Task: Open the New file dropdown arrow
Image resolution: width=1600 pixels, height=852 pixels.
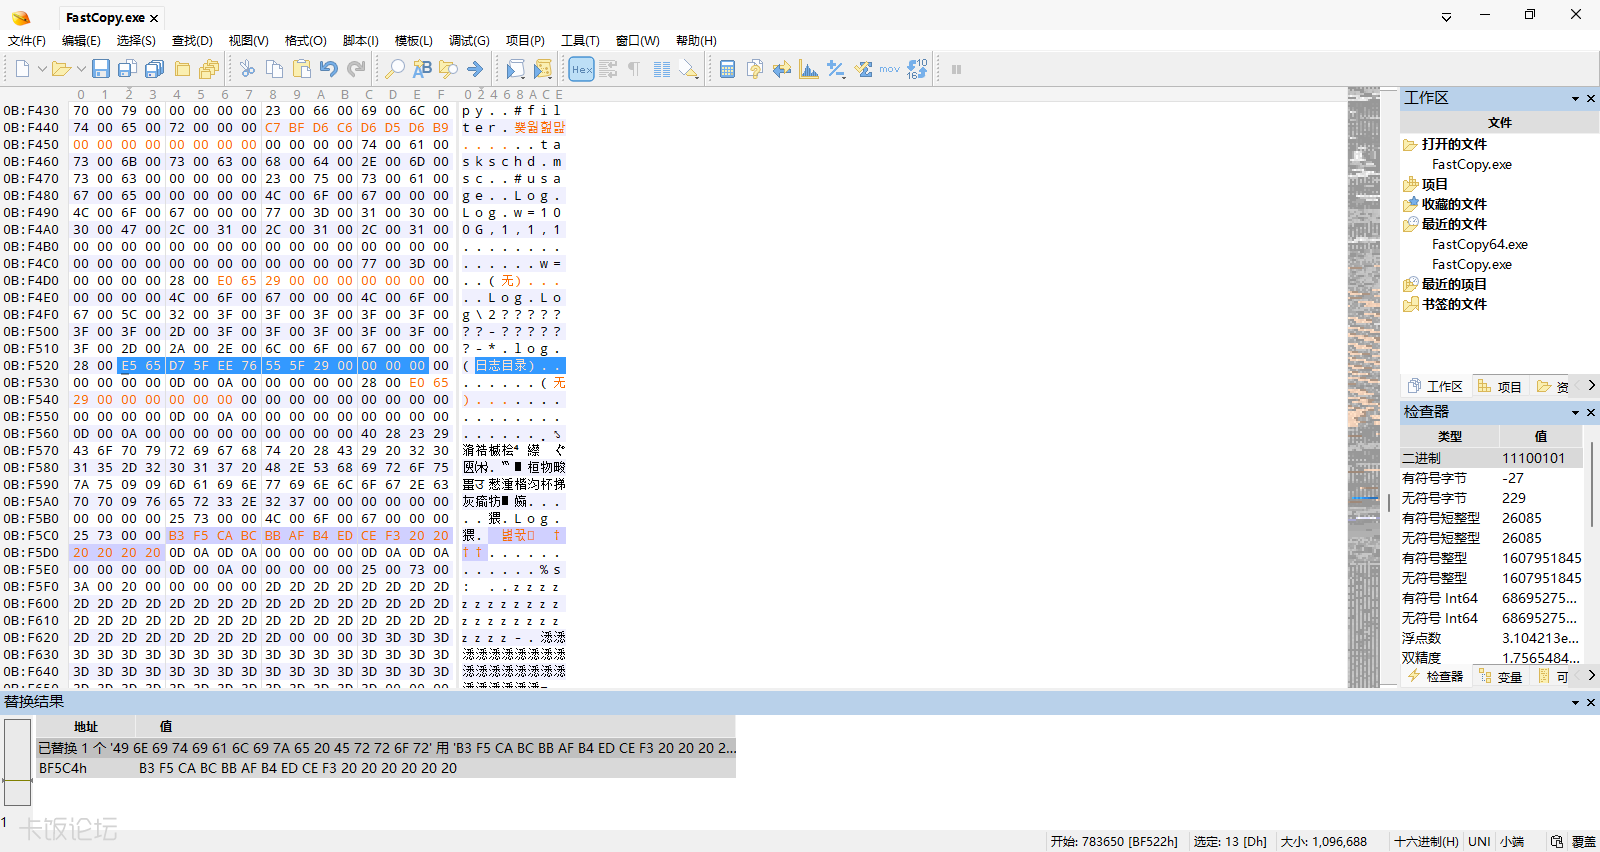Action: 42,69
